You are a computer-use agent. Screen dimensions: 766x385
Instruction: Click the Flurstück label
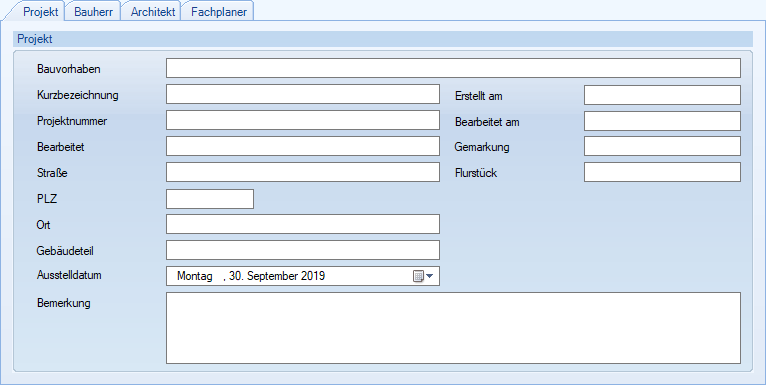pyautogui.click(x=476, y=173)
